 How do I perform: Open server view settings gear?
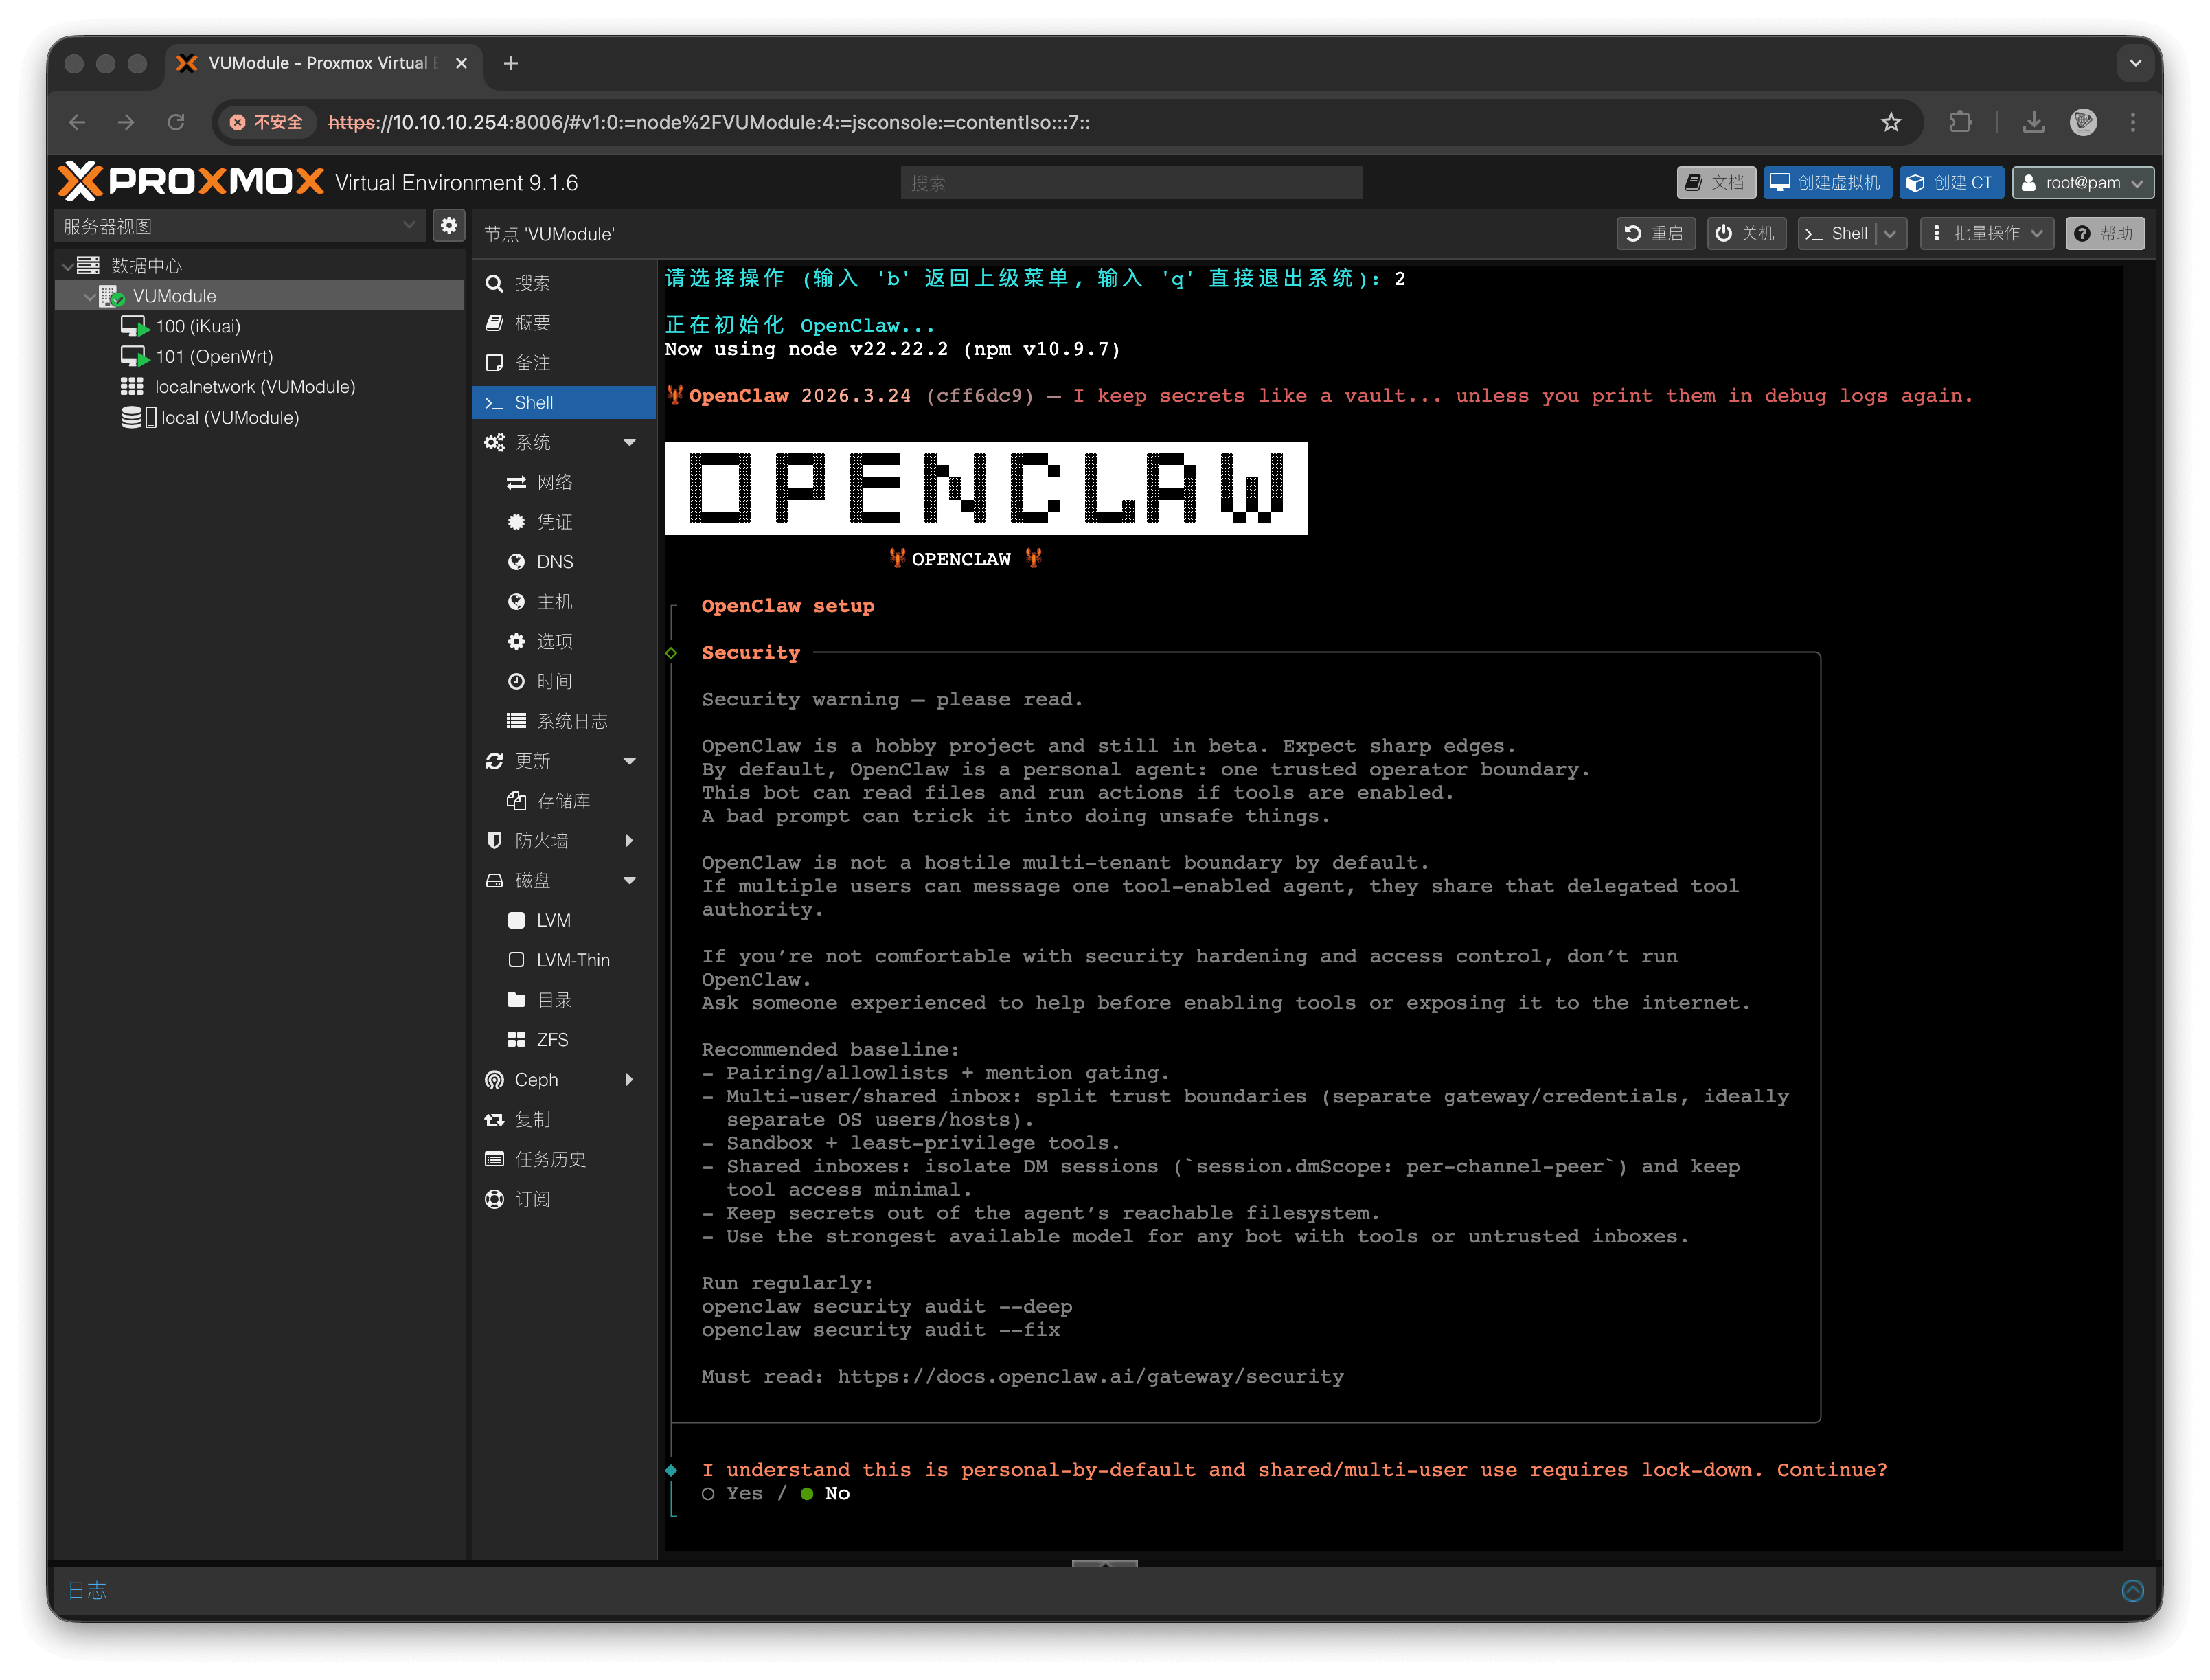point(449,226)
